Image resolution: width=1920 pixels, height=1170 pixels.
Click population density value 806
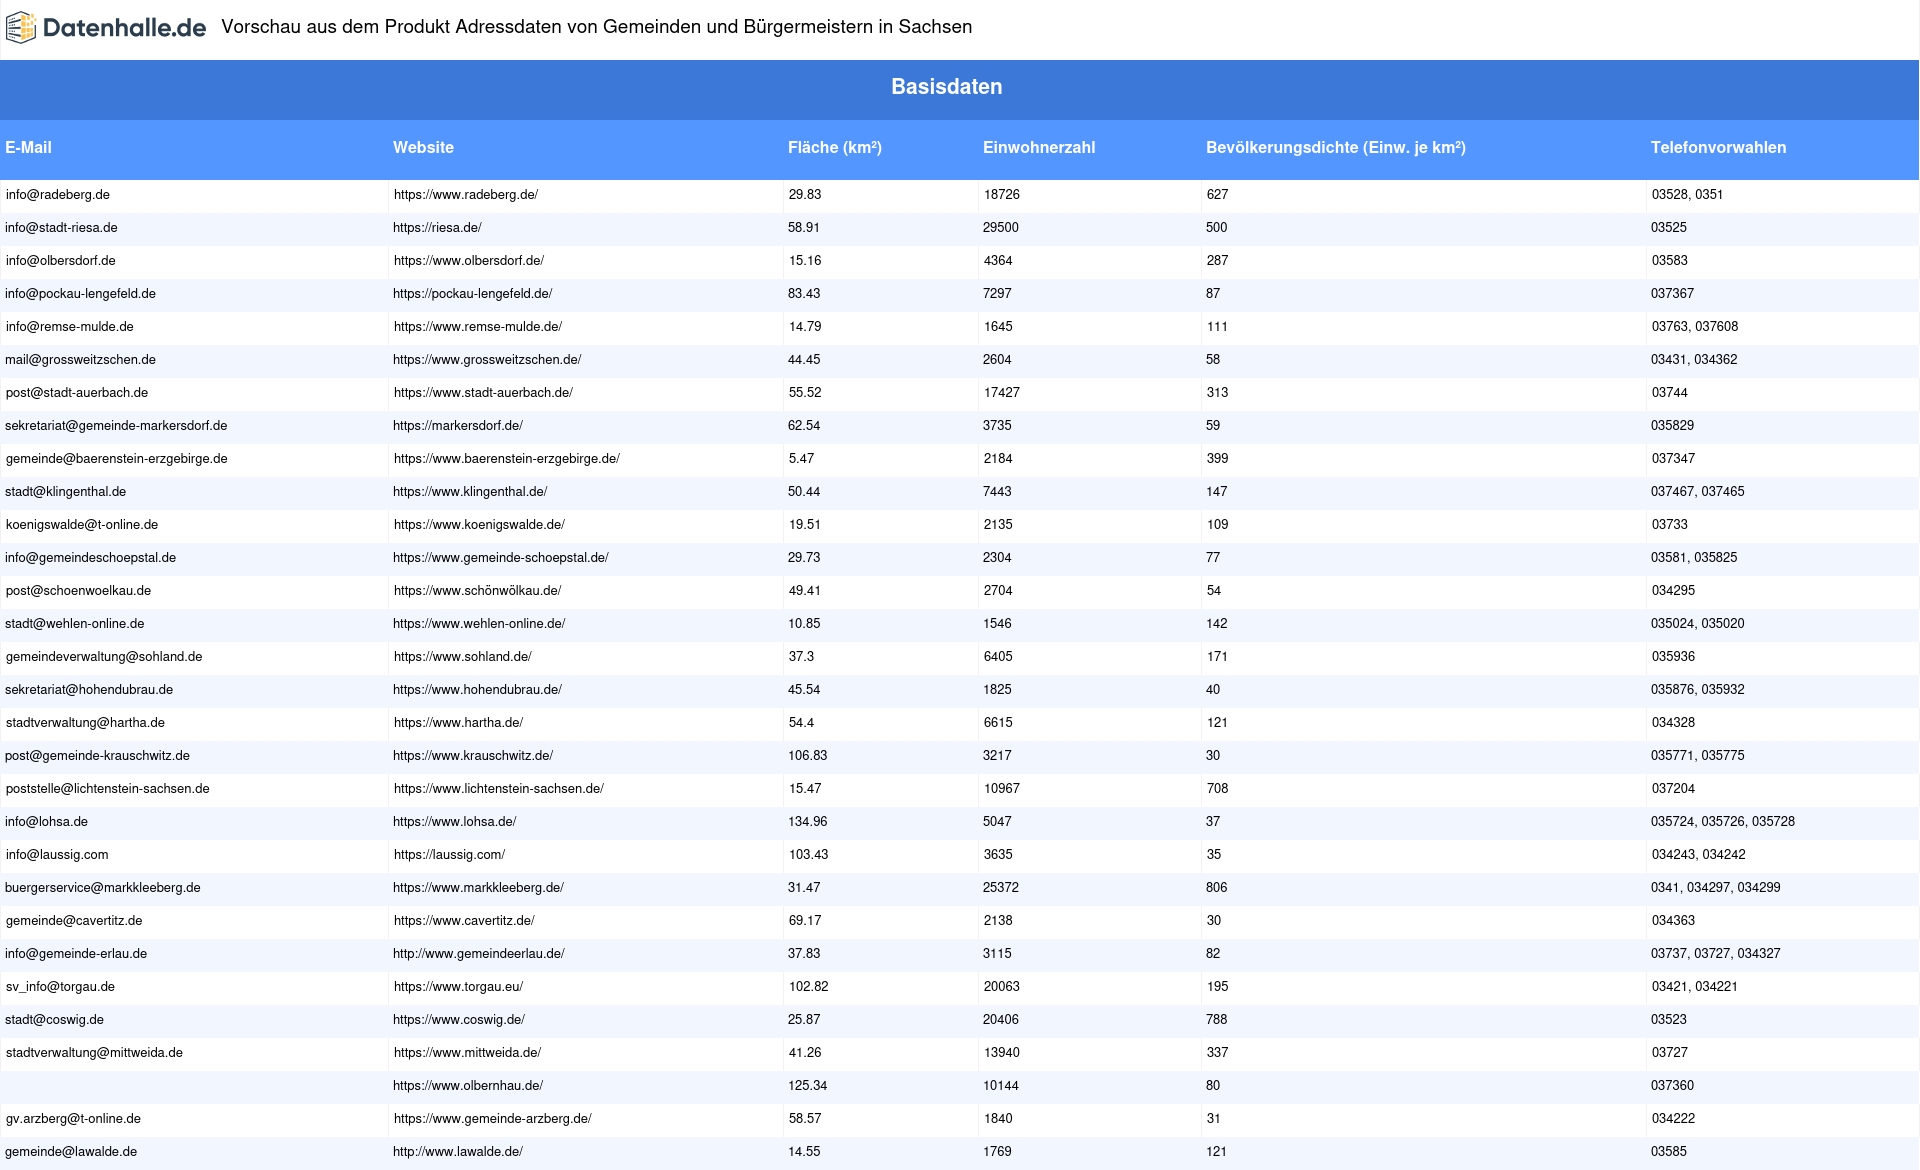pyautogui.click(x=1217, y=888)
